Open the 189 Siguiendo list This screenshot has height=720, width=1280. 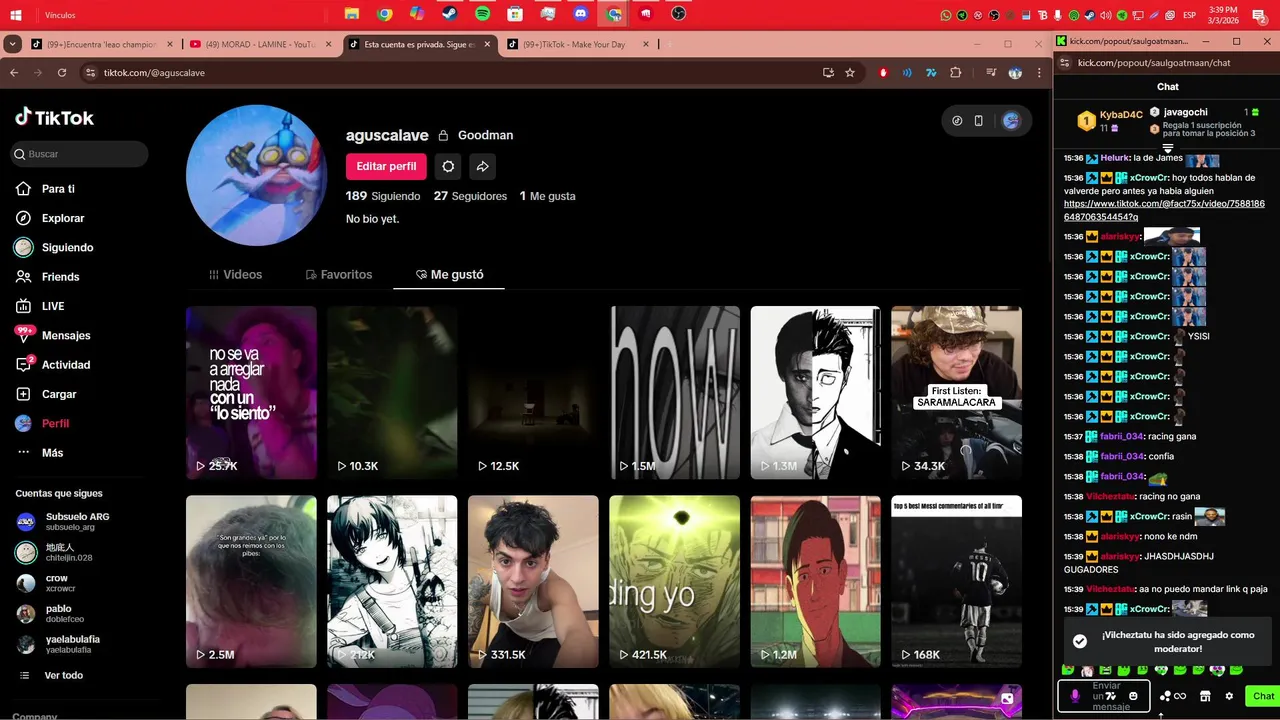click(383, 196)
